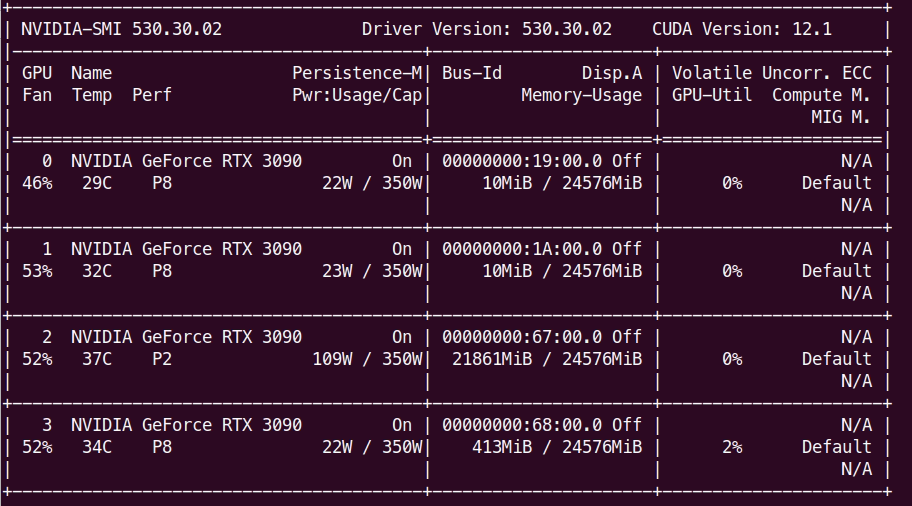
Task: Click the 413MiB / 24576MiB memory usage
Action: pyautogui.click(x=557, y=447)
